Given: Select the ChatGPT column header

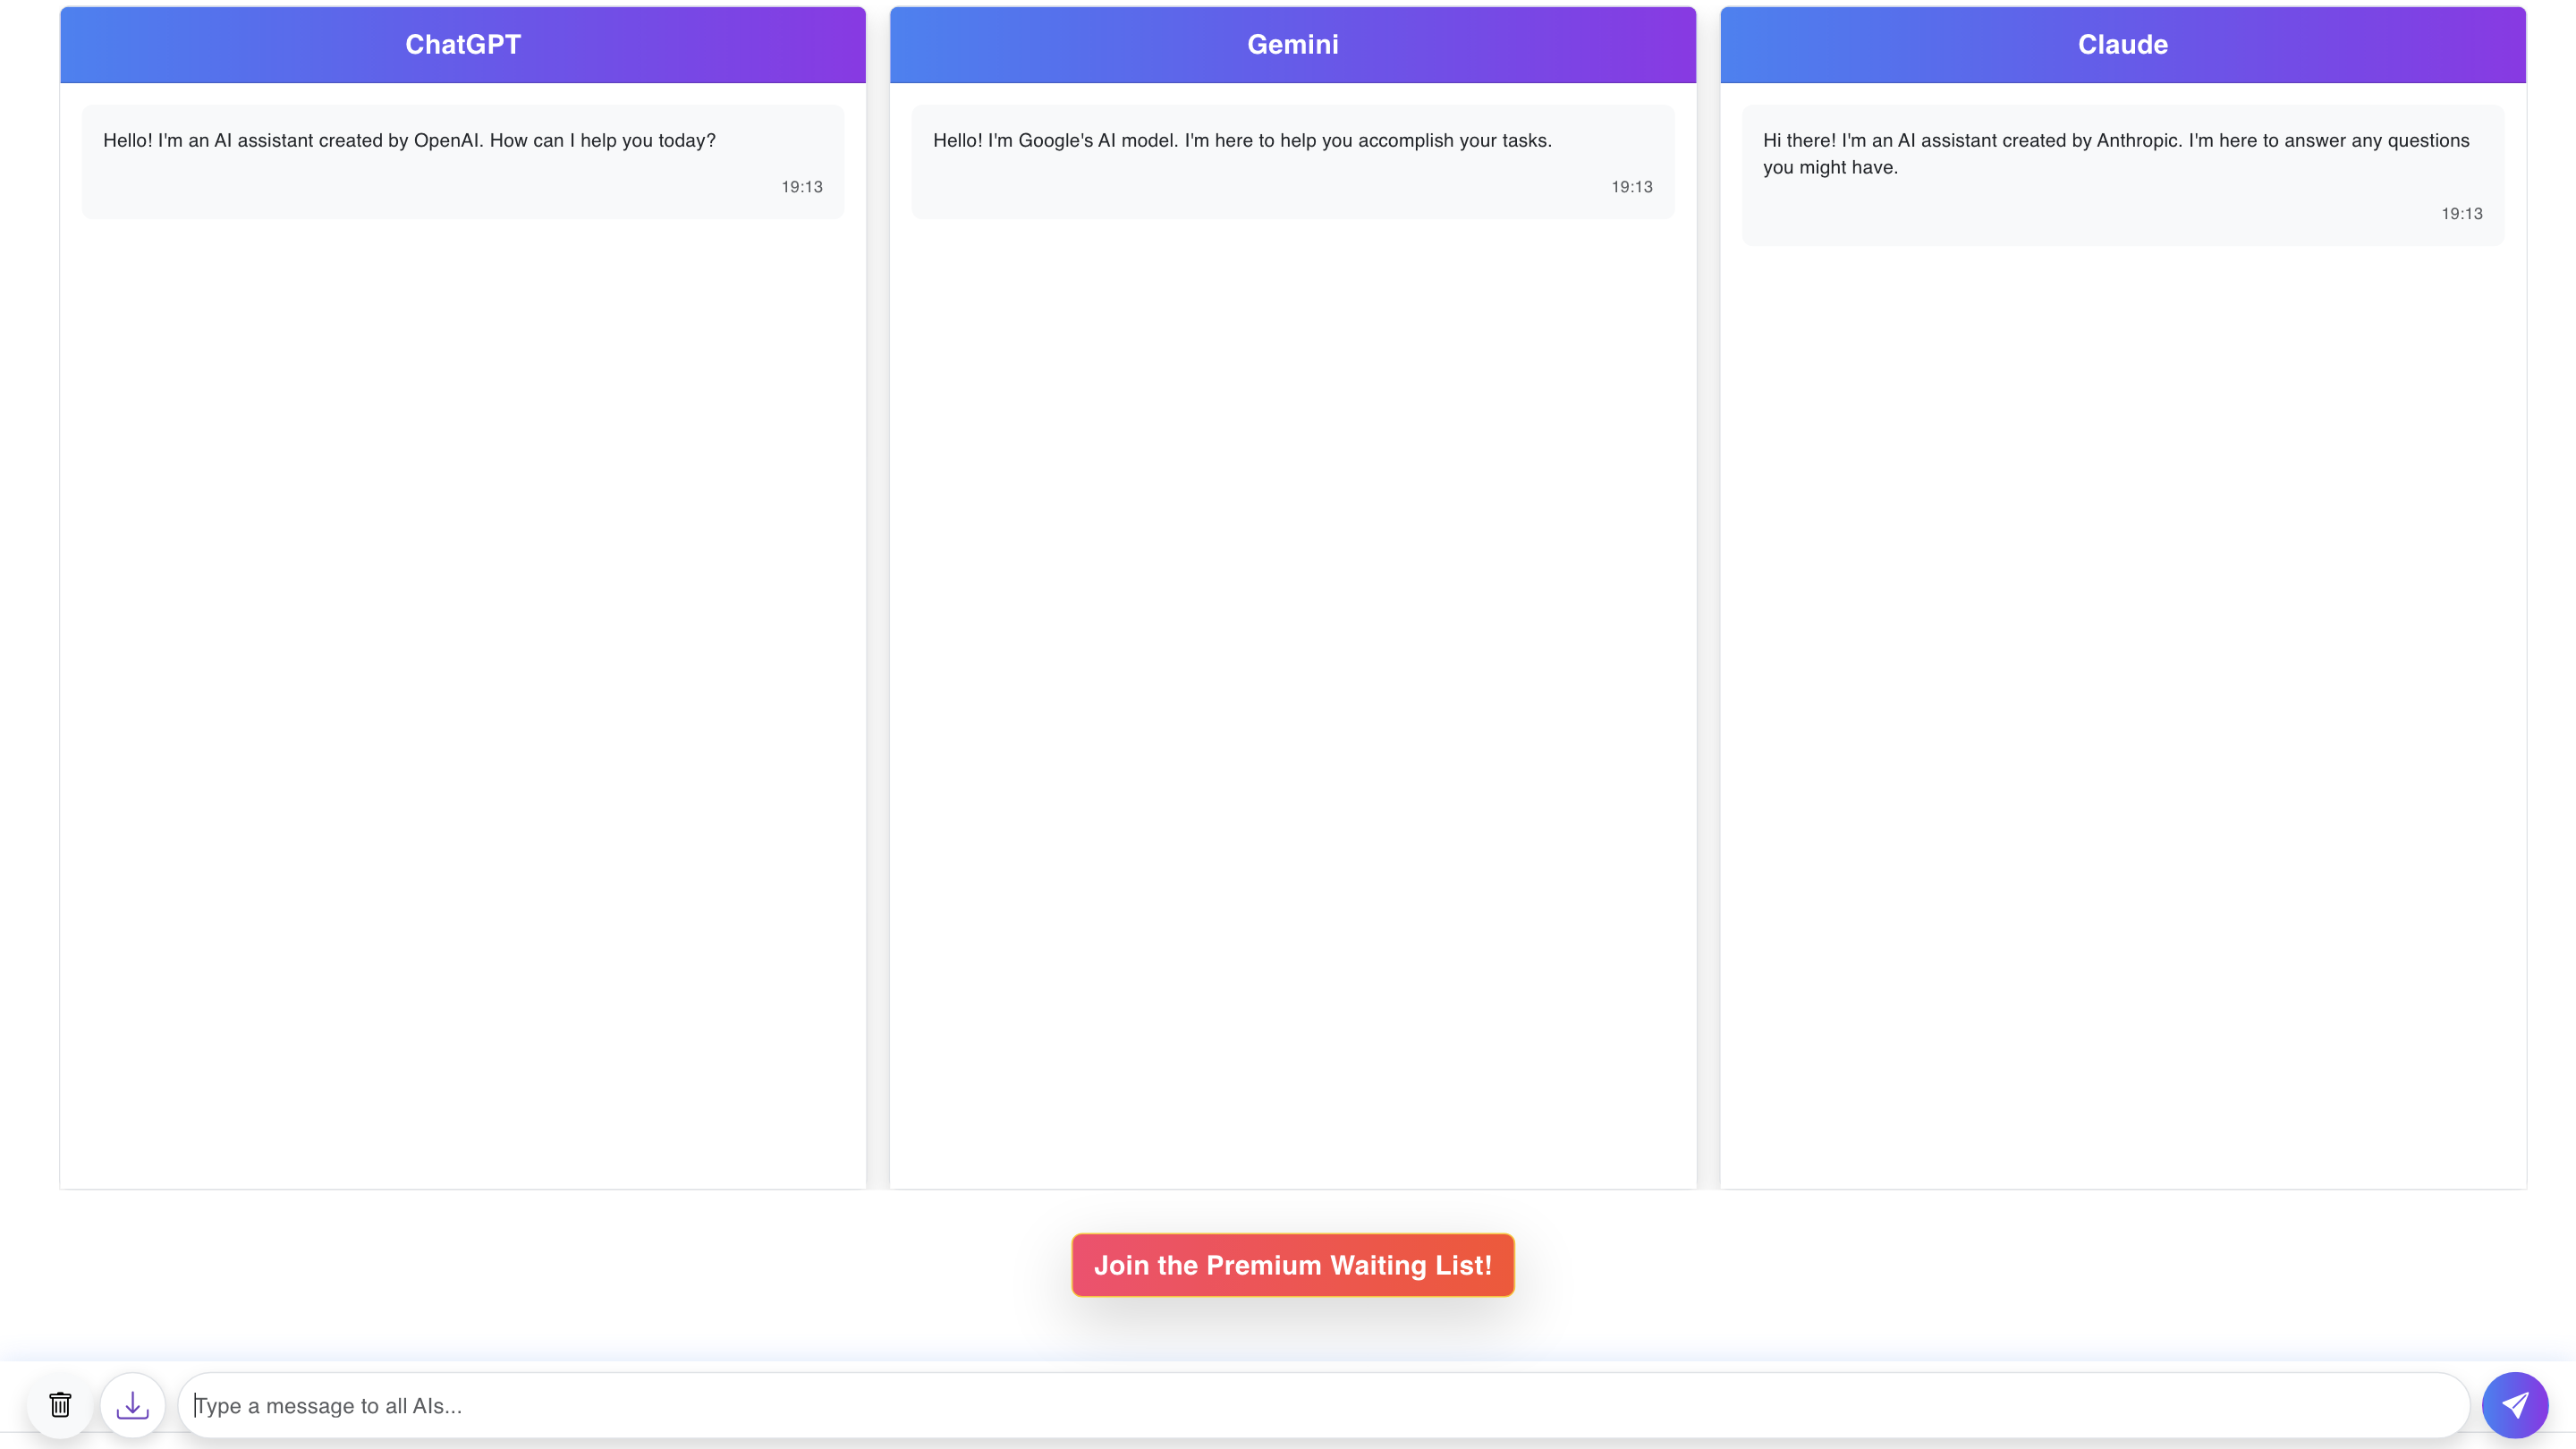Looking at the screenshot, I should [462, 44].
